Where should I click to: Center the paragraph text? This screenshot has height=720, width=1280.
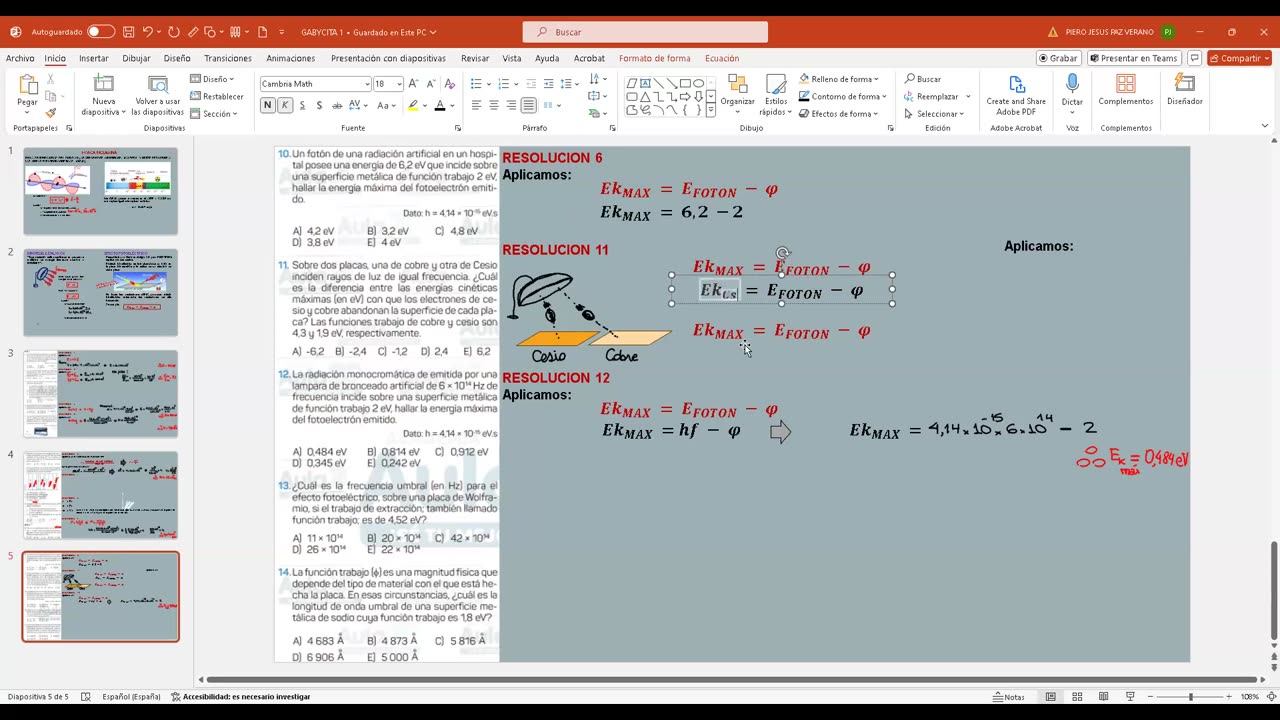pyautogui.click(x=494, y=105)
